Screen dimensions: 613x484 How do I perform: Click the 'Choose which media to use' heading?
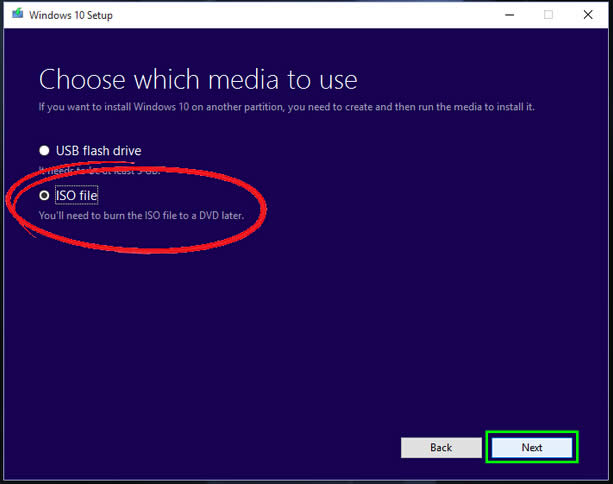click(x=197, y=80)
